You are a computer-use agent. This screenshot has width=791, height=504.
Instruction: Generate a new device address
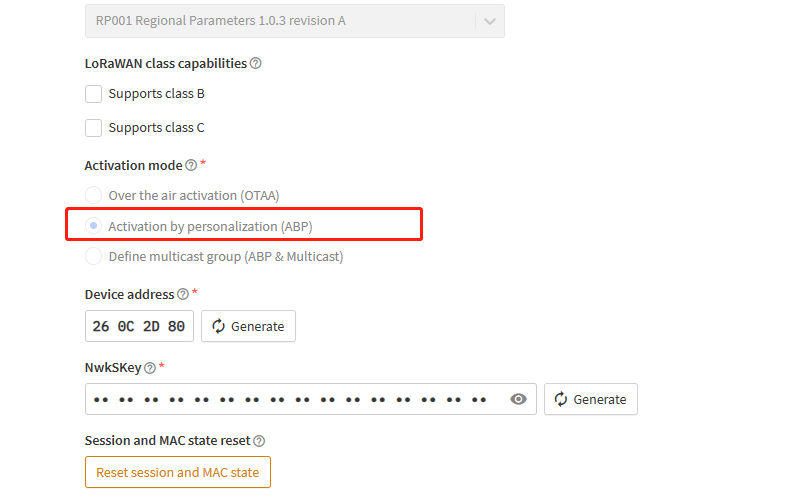click(x=248, y=326)
